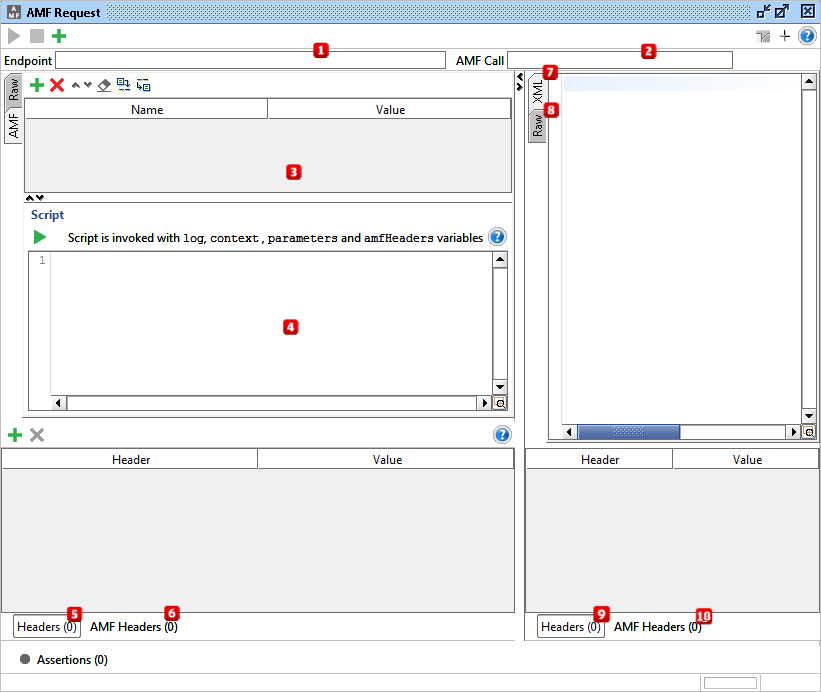Click response headers Value column heading
Viewport: 821px width, 692px height.
point(747,460)
